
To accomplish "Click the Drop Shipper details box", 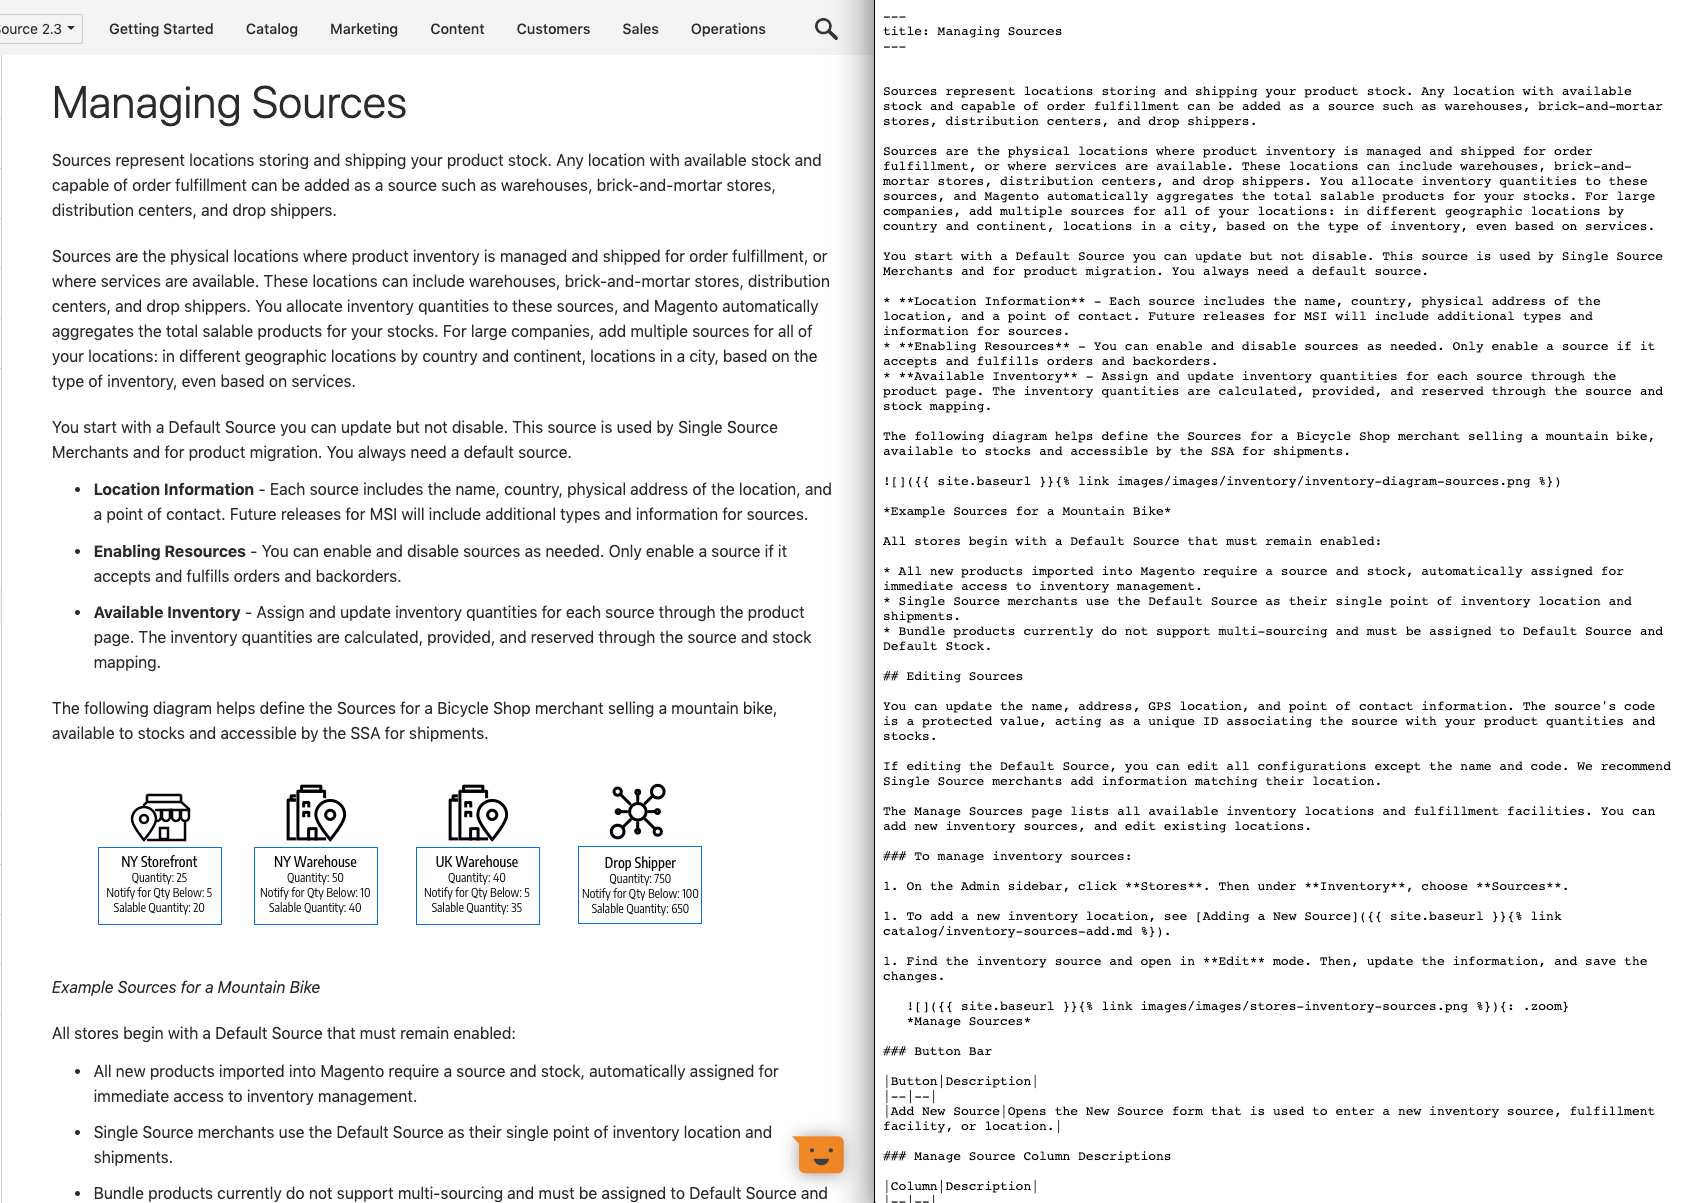I will coord(640,885).
